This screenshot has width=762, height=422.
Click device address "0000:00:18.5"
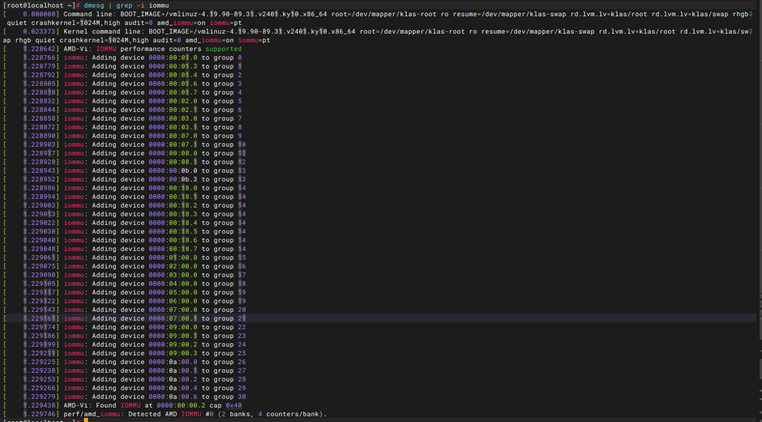[x=173, y=232]
